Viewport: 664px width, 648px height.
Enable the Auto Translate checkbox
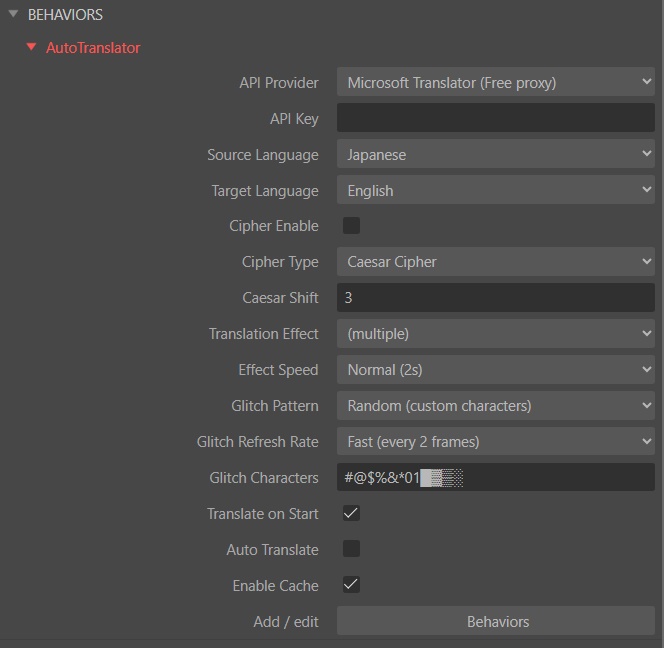tap(351, 549)
